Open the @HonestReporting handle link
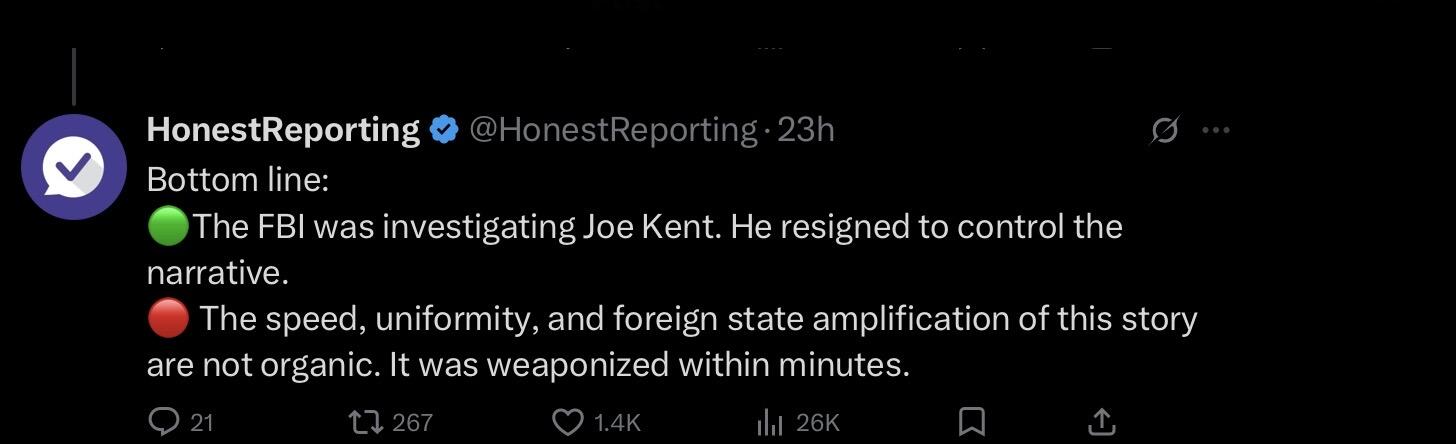Viewport: 1456px width, 444px height. click(x=613, y=130)
